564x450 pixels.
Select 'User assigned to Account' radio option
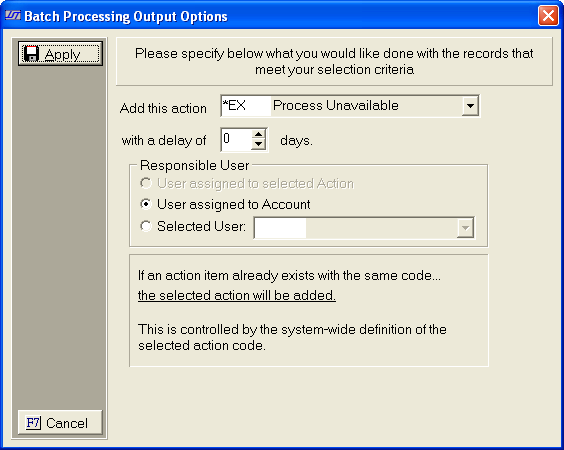(146, 204)
